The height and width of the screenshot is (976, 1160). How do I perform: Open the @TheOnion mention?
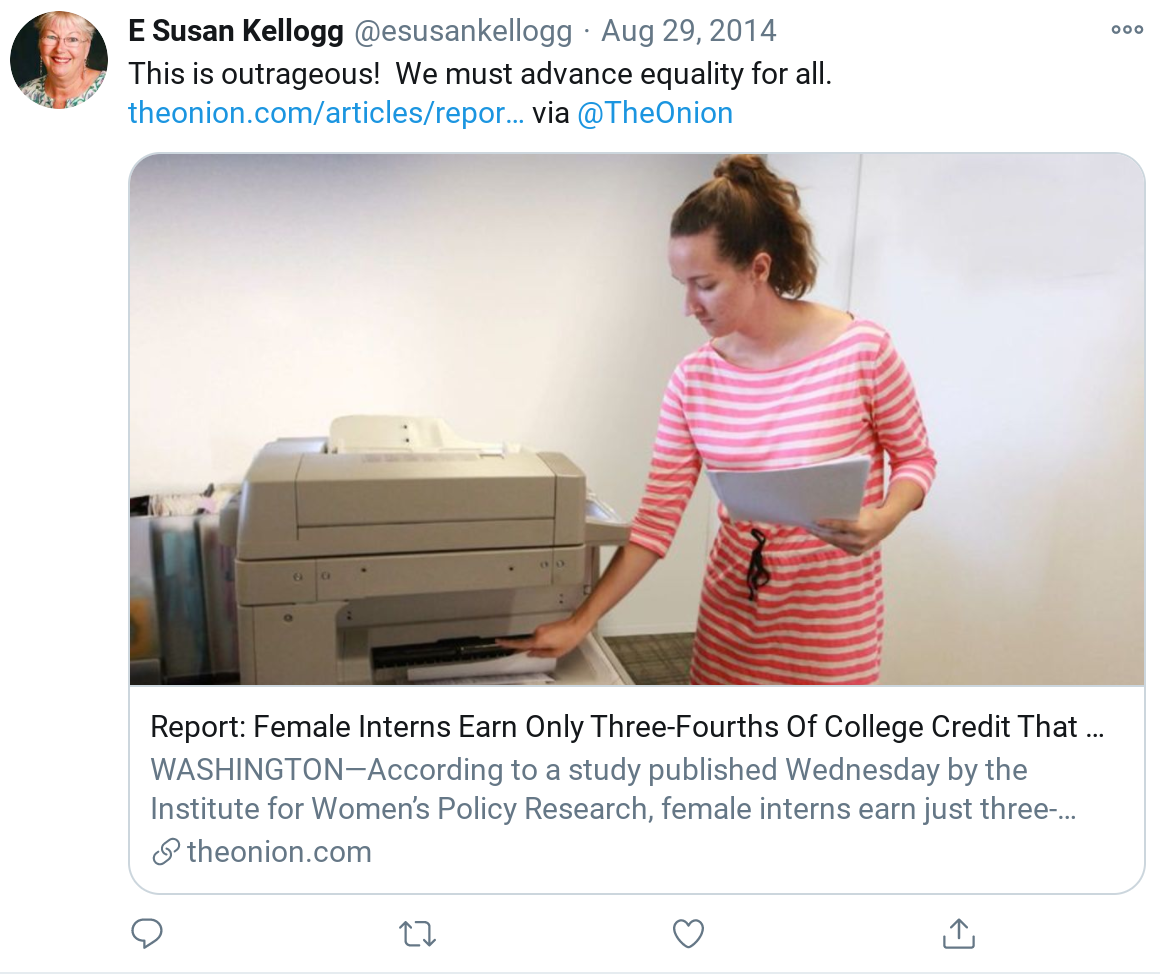[655, 113]
